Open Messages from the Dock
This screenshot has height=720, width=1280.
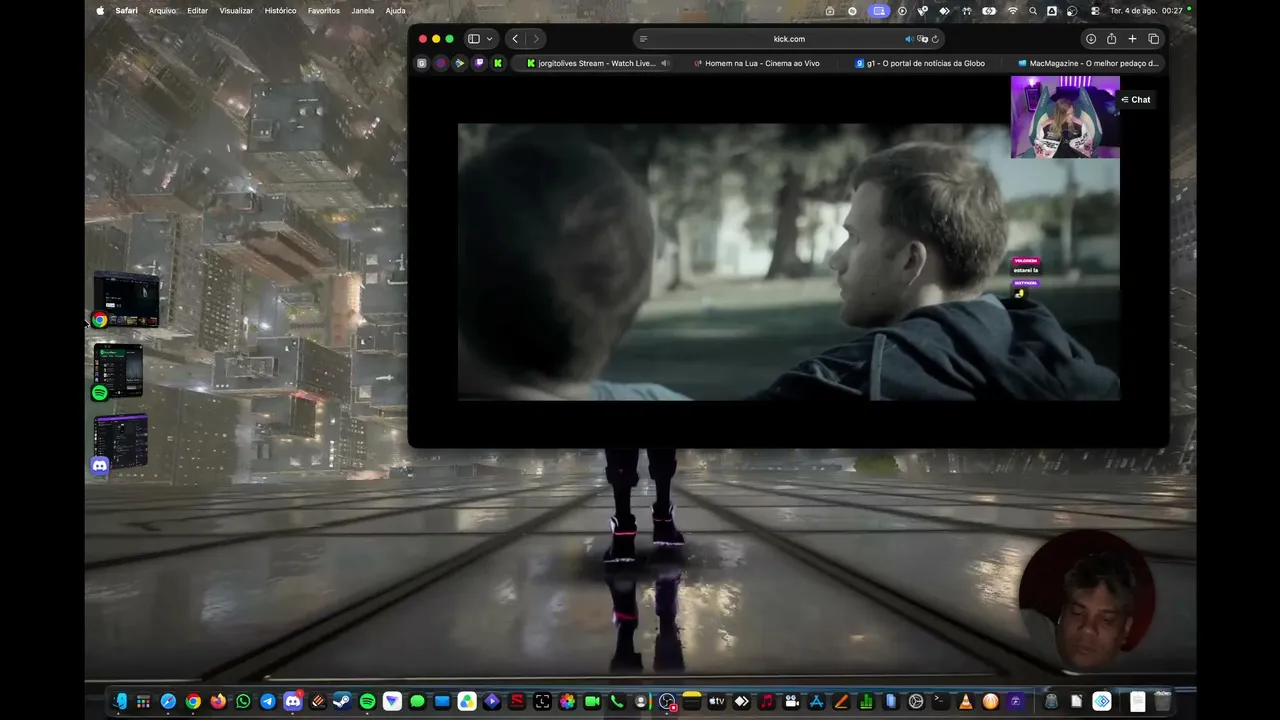pos(417,702)
